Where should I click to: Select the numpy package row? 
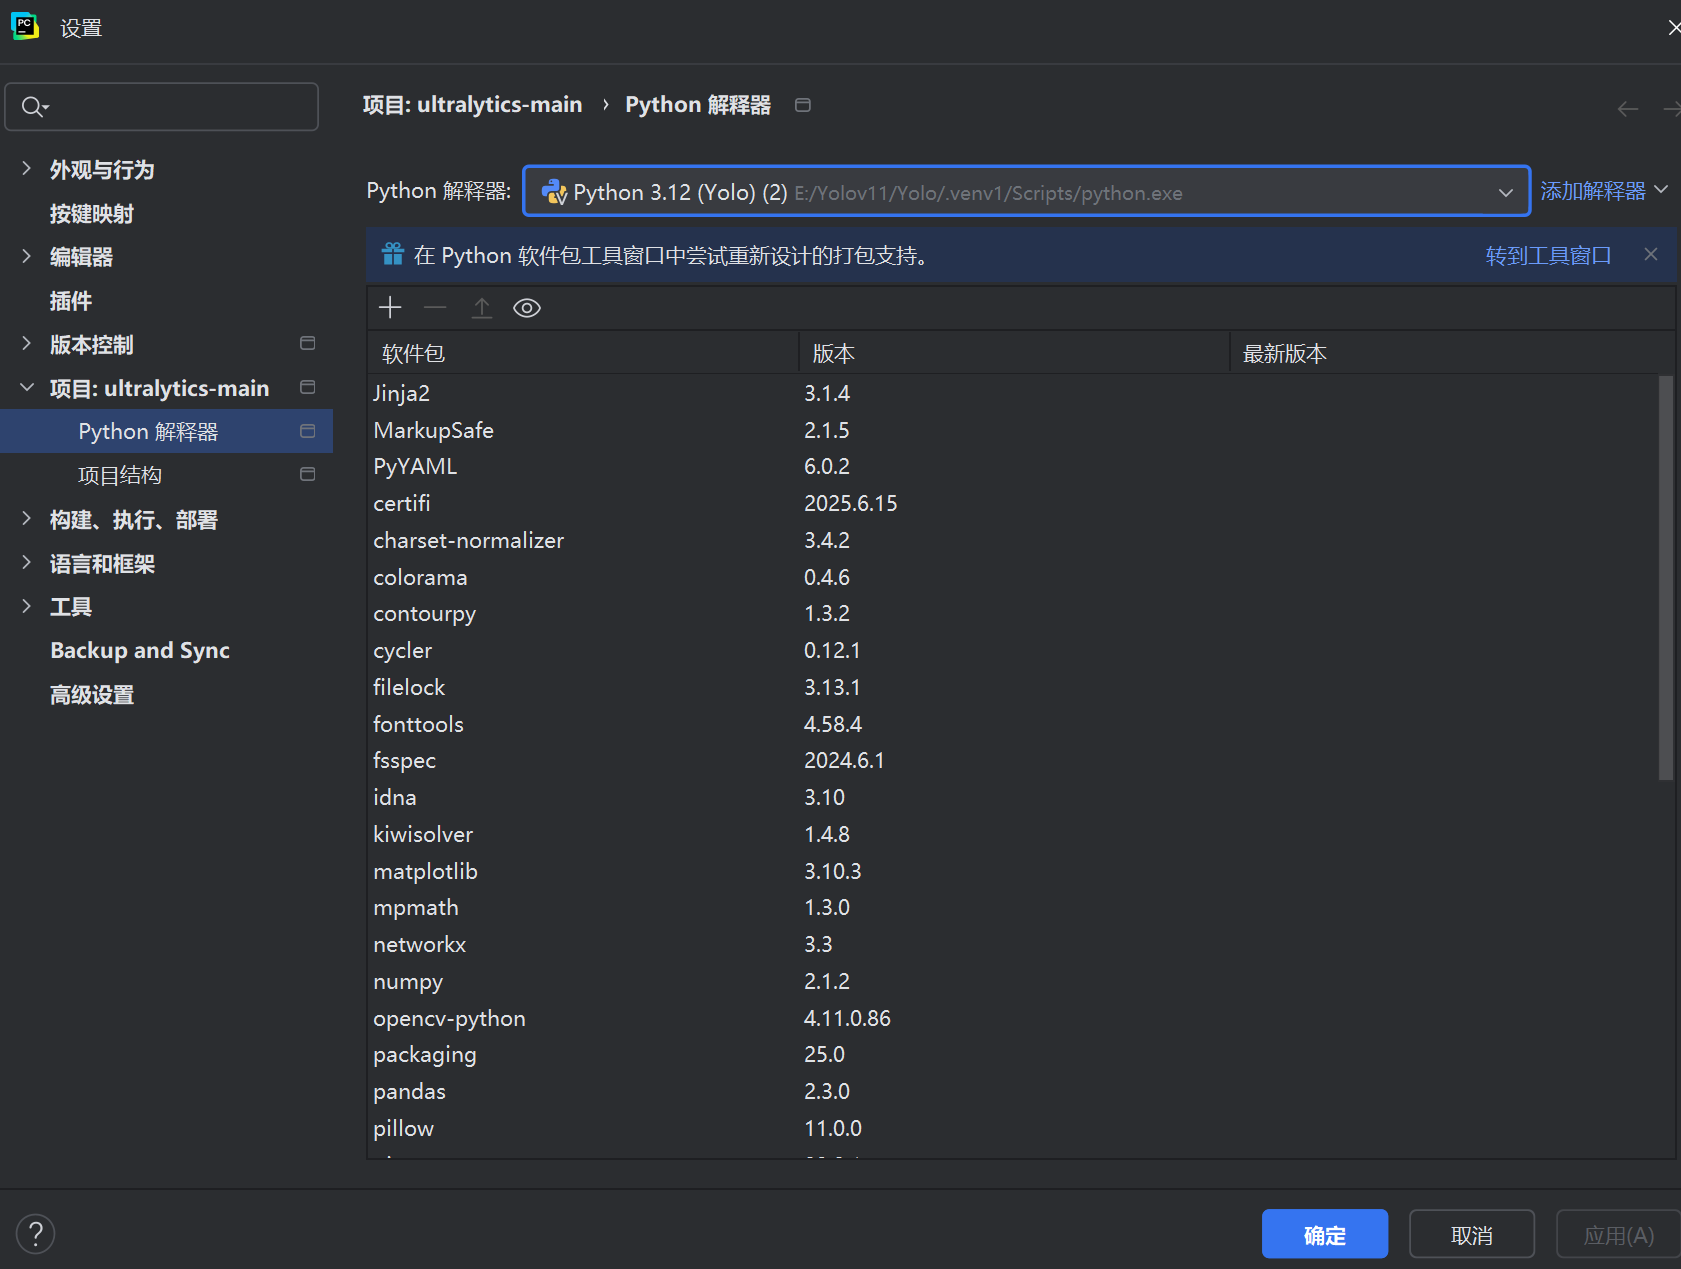[x=1013, y=981]
